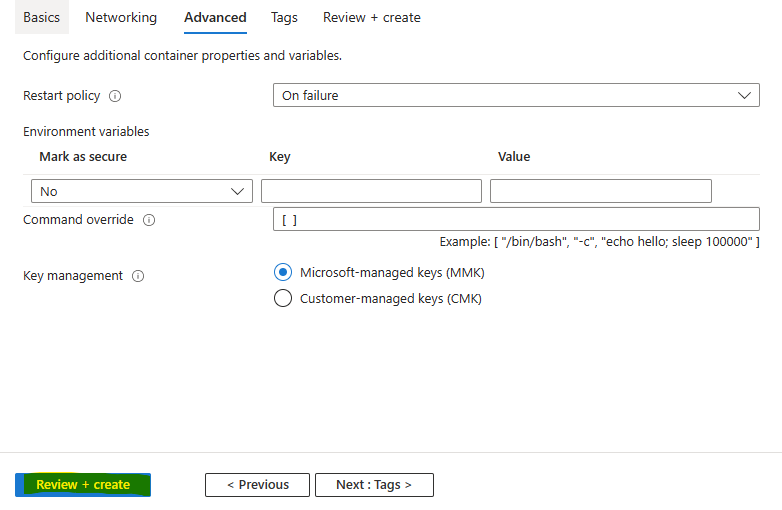The height and width of the screenshot is (510, 782).
Task: Click the Key column header
Action: pyautogui.click(x=280, y=157)
